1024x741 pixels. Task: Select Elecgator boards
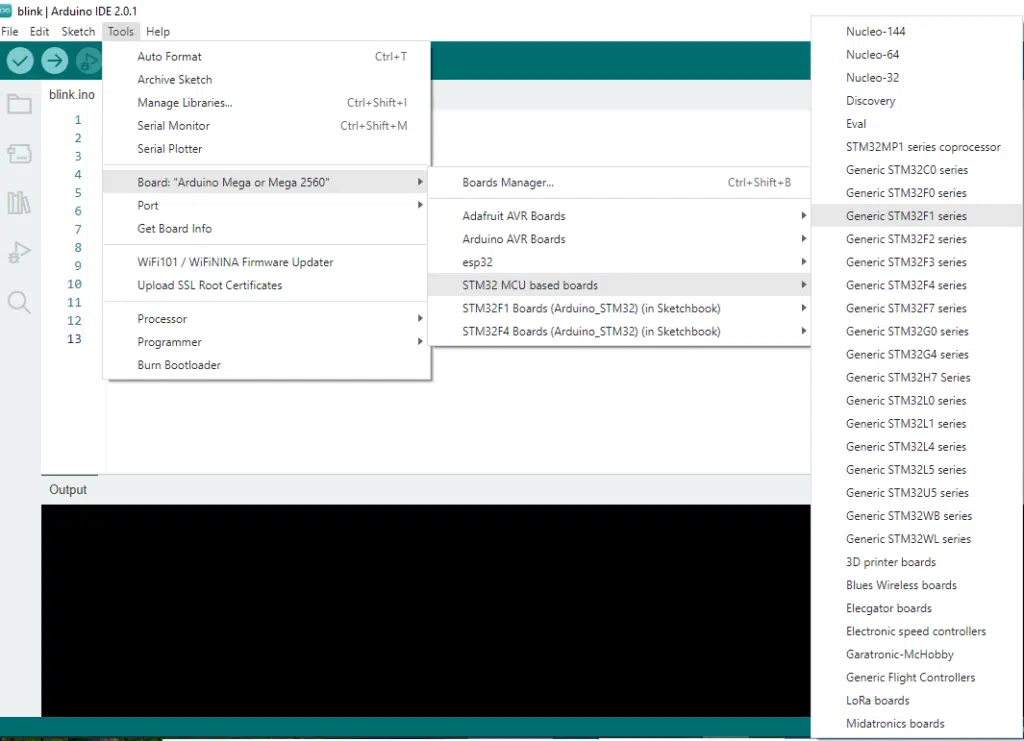pyautogui.click(x=917, y=608)
